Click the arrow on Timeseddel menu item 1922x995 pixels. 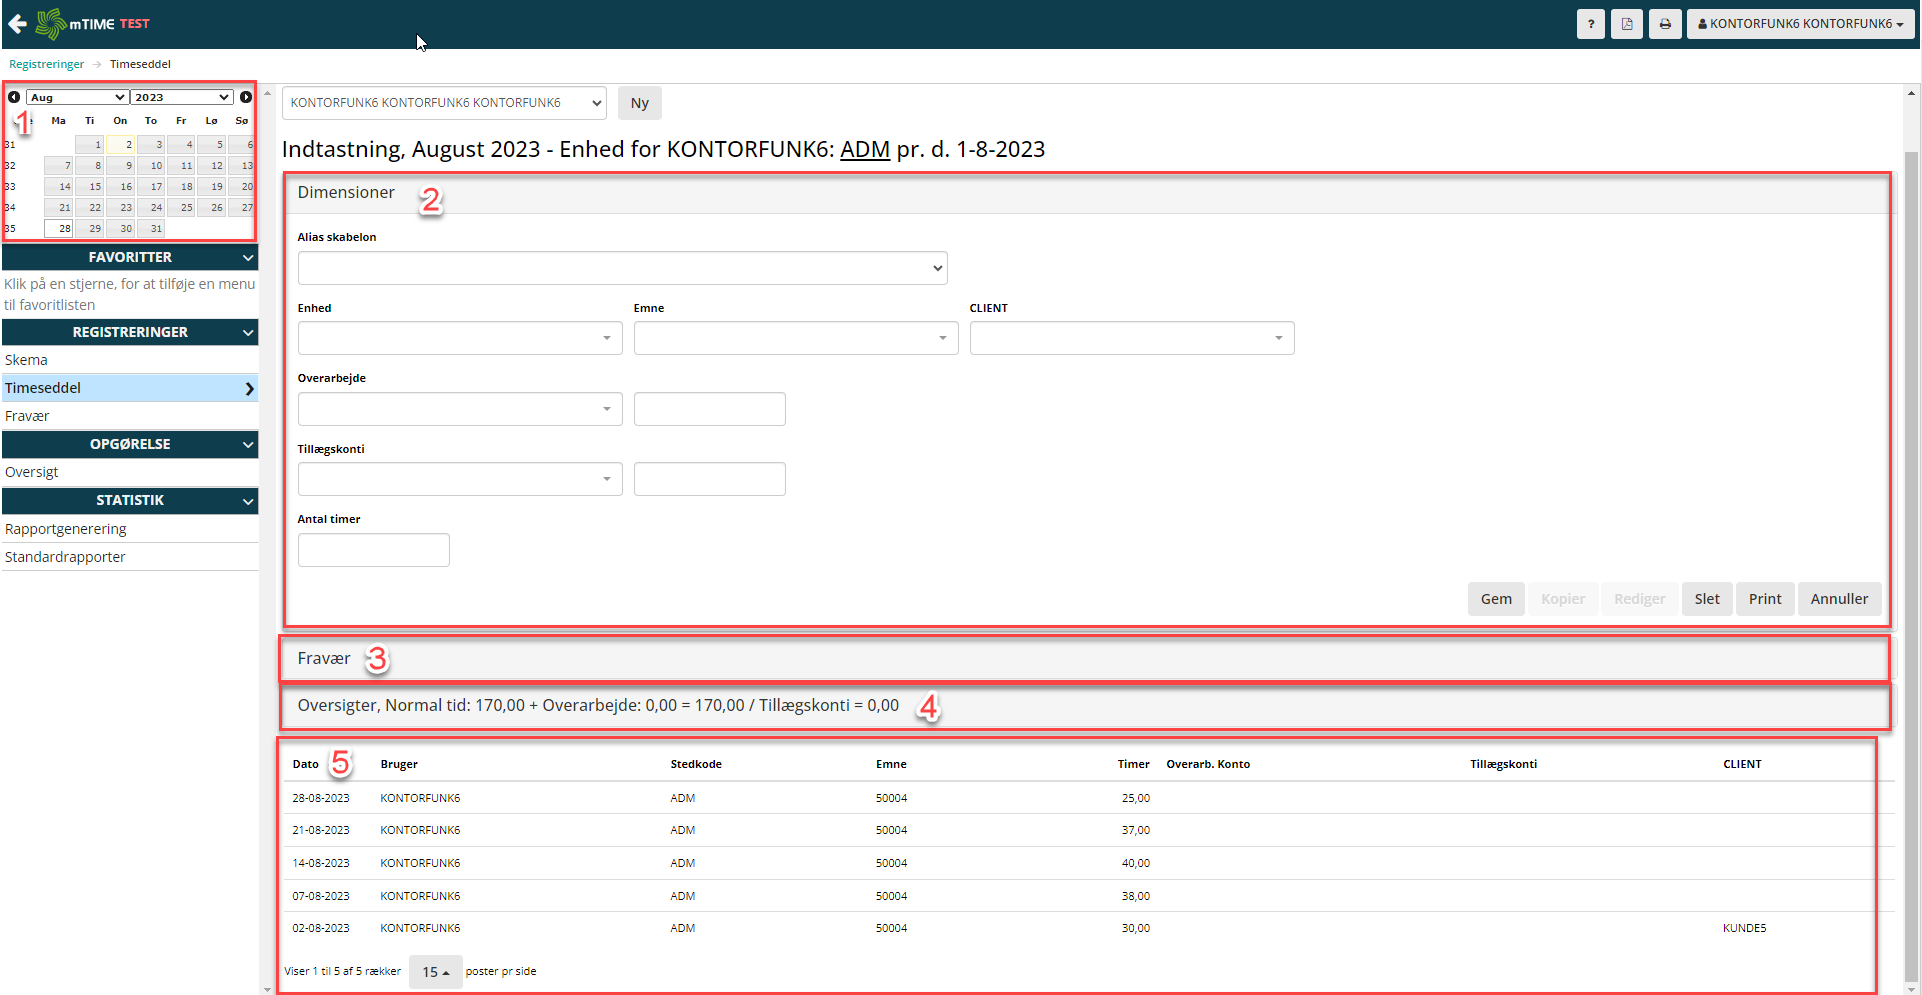pyautogui.click(x=249, y=388)
